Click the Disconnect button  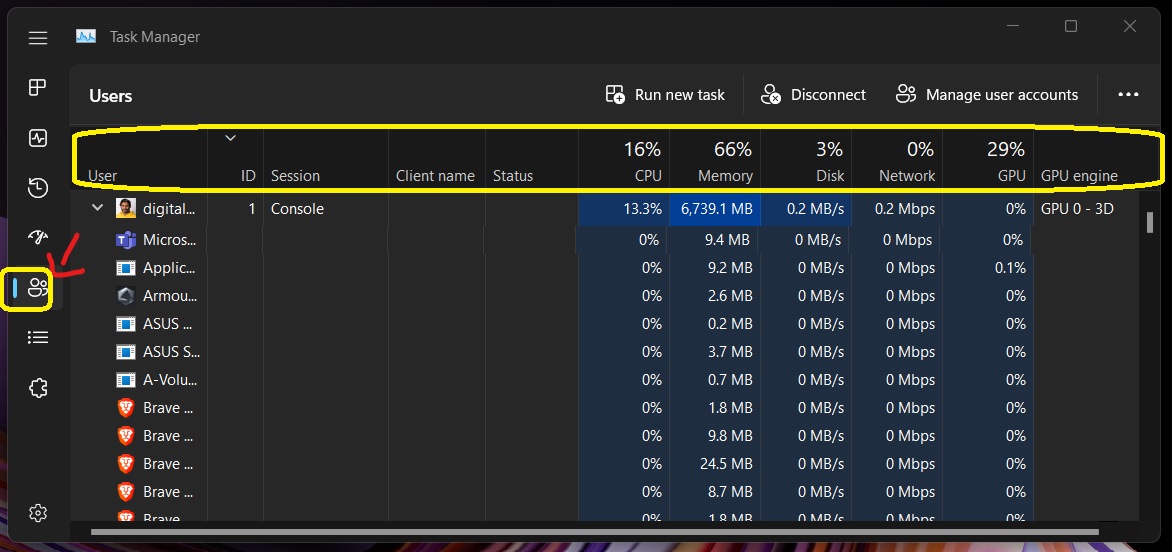click(813, 95)
